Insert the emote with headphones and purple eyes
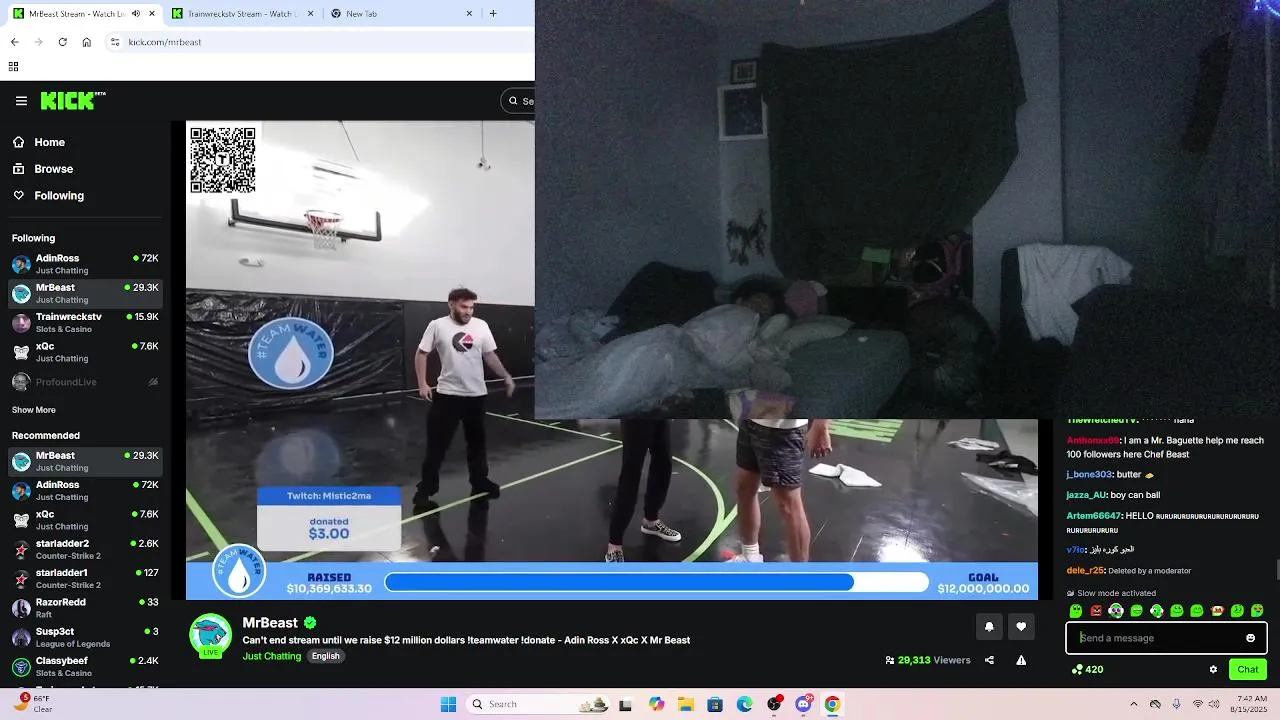 pos(1116,611)
